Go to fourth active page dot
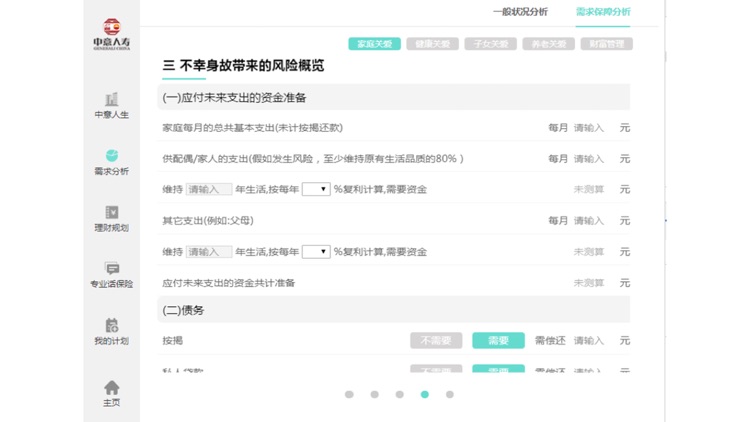This screenshot has height=422, width=750. tap(425, 394)
